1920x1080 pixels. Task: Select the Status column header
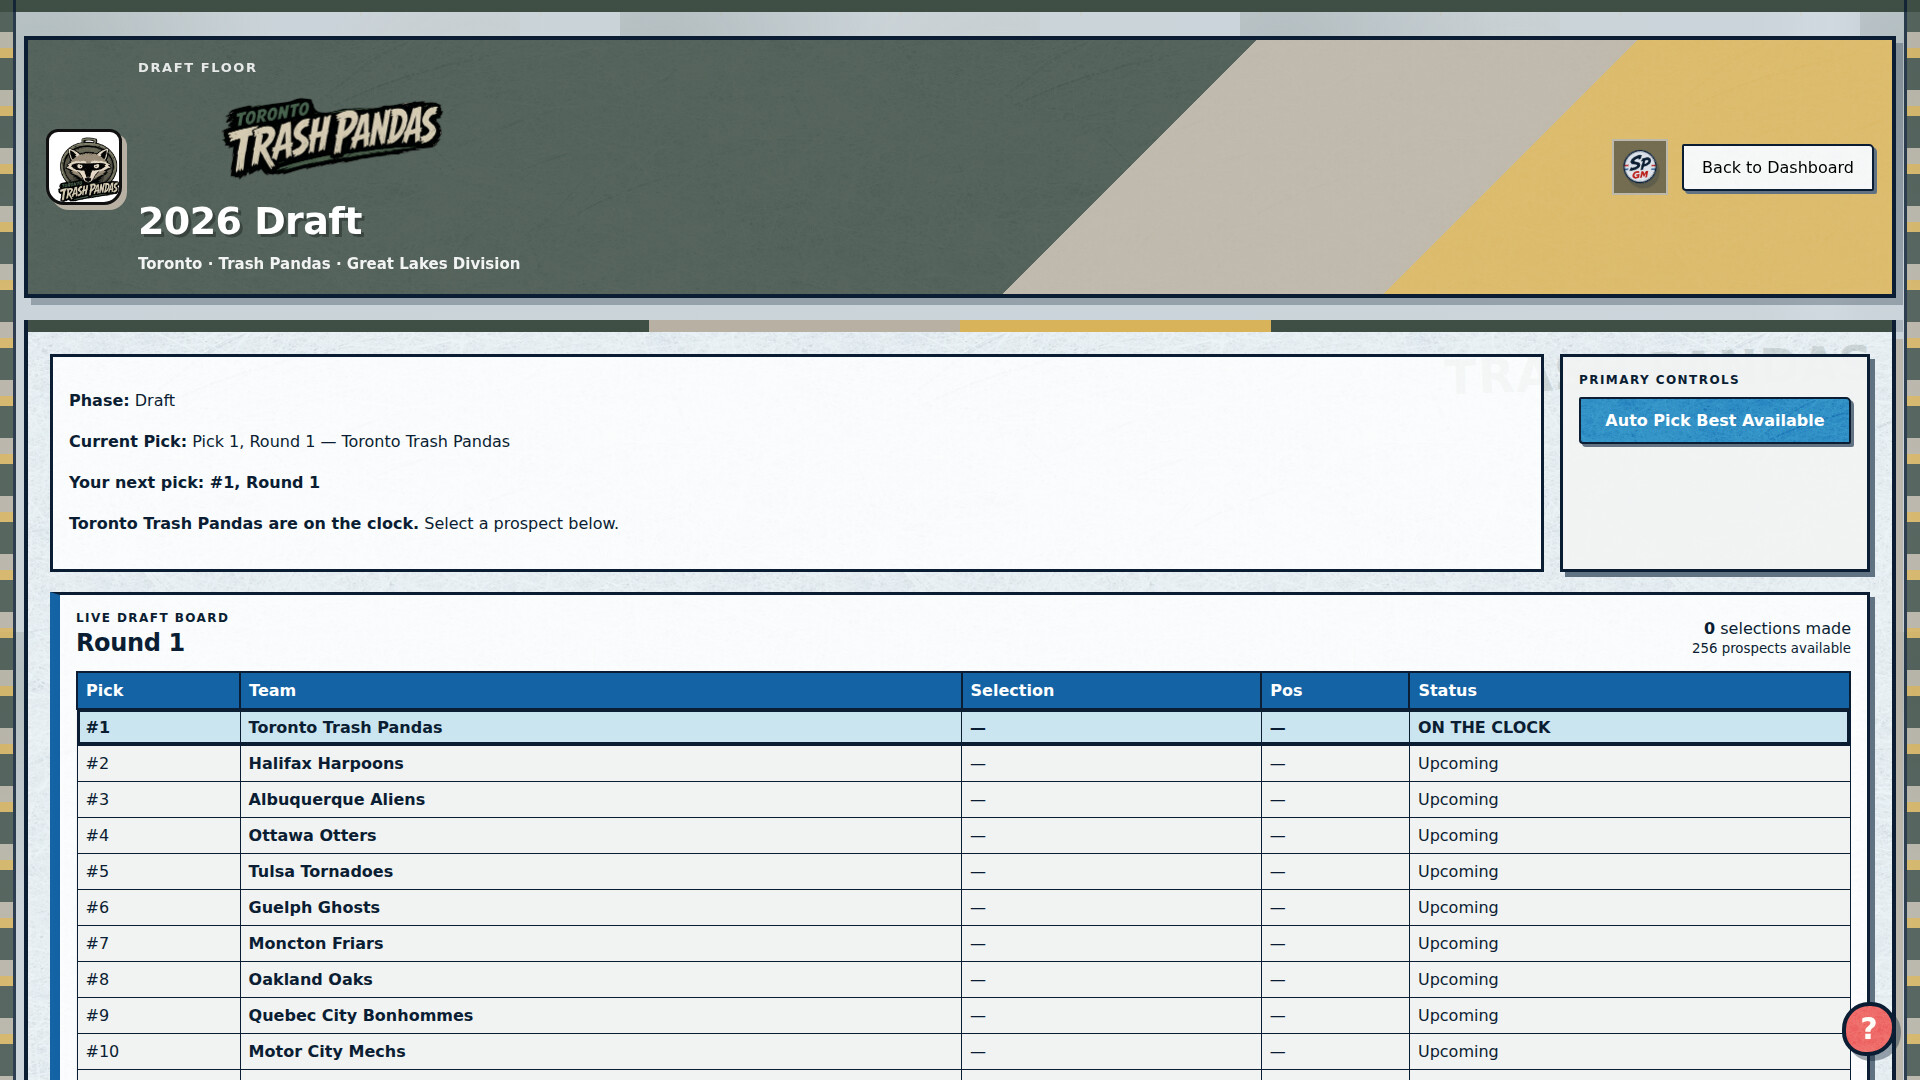click(x=1629, y=690)
